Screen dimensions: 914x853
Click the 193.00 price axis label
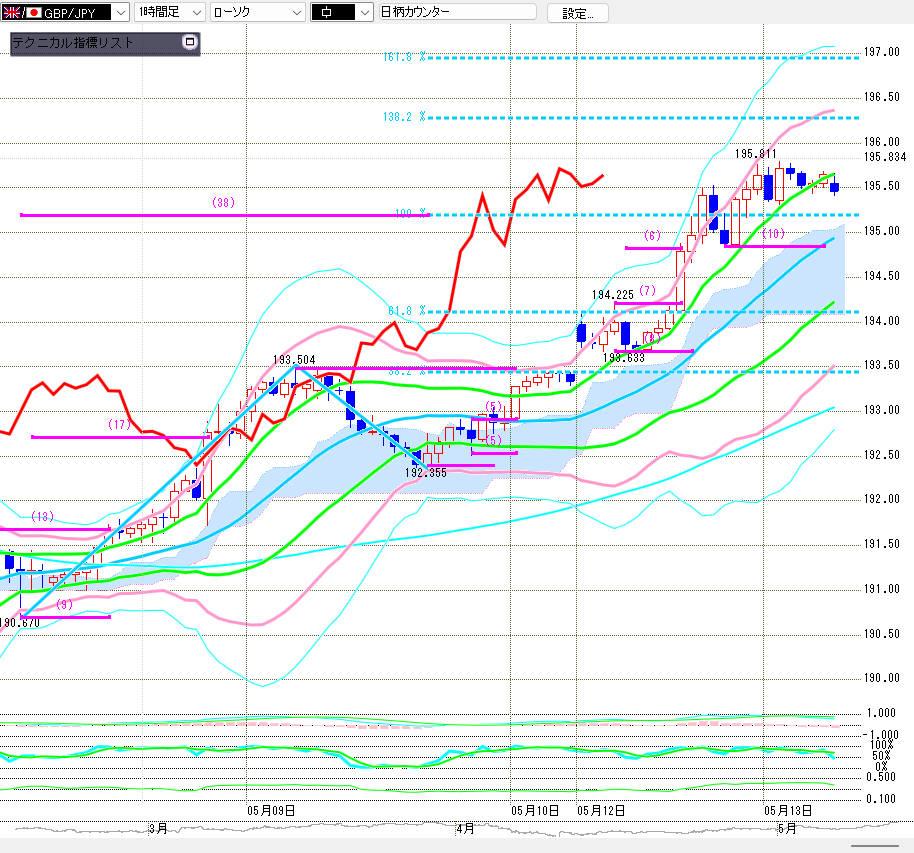881,410
